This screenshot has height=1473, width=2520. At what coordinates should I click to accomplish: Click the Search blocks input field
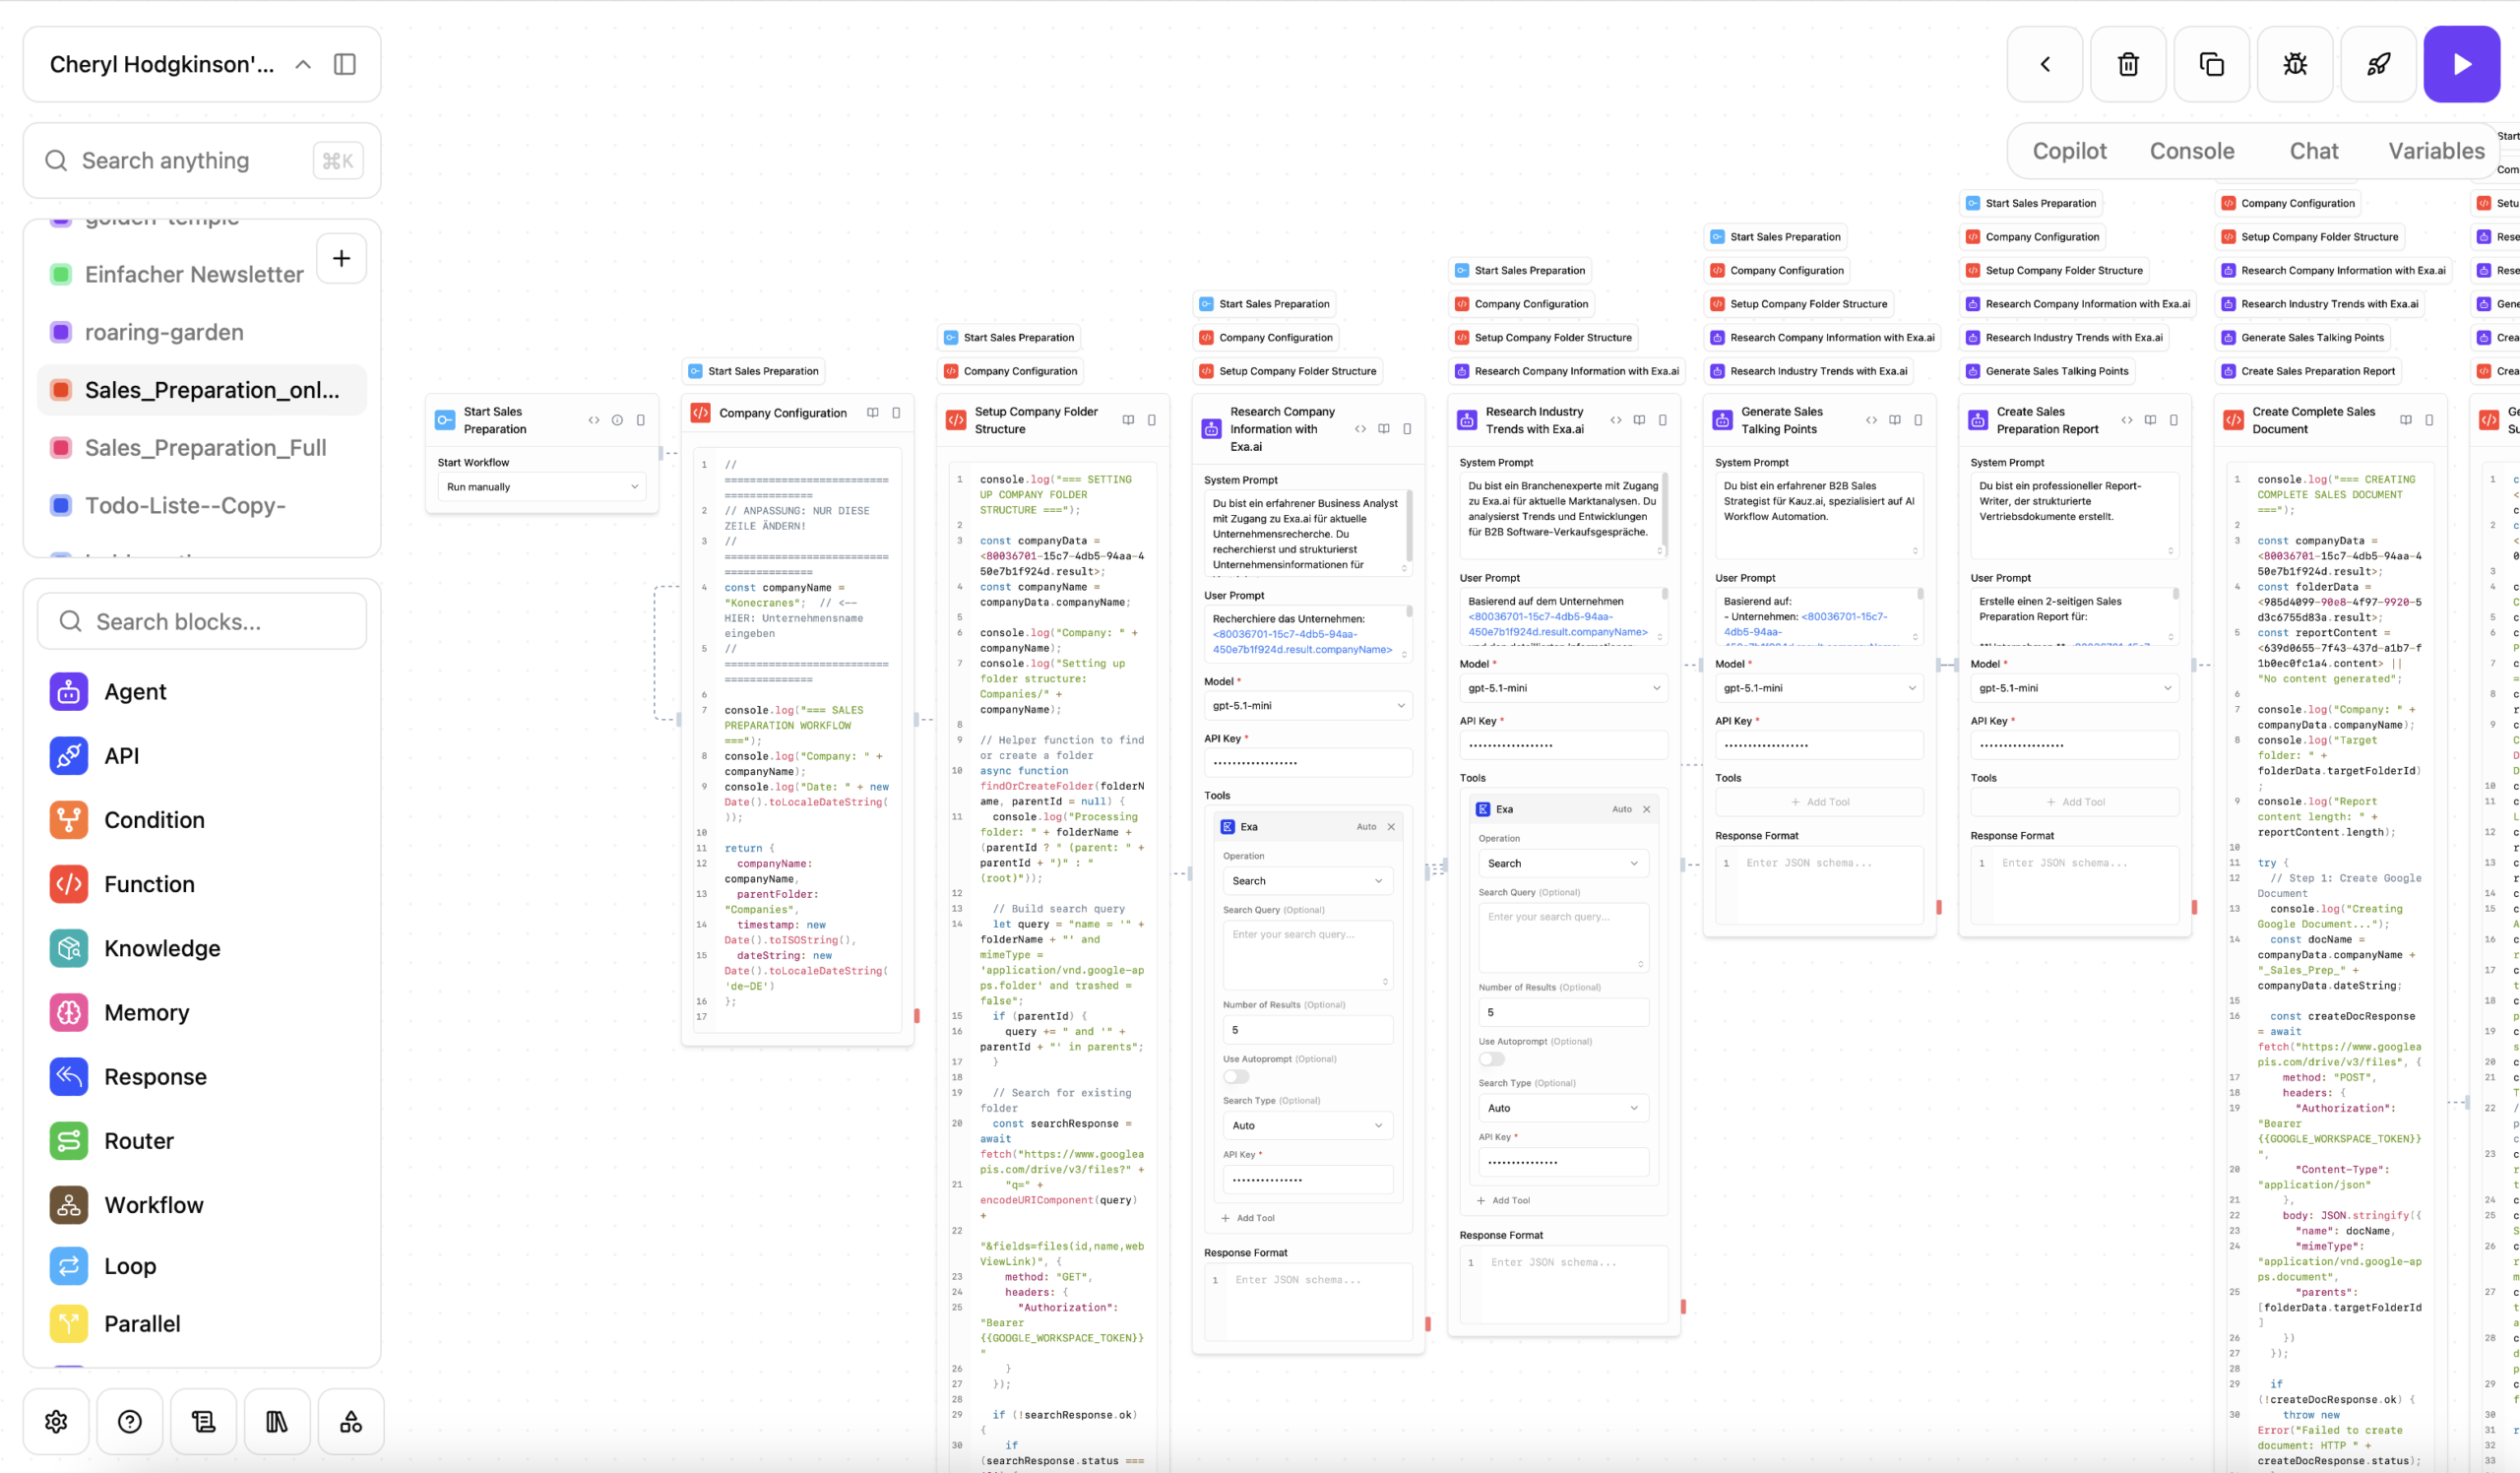point(202,622)
